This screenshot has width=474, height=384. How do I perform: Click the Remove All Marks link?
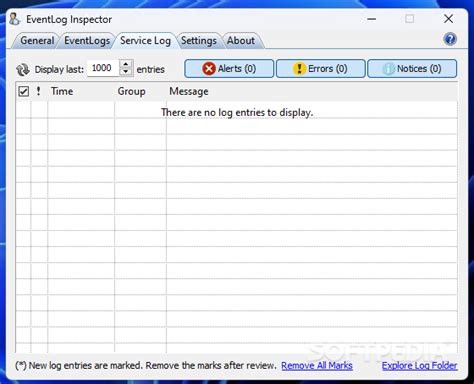pyautogui.click(x=317, y=366)
